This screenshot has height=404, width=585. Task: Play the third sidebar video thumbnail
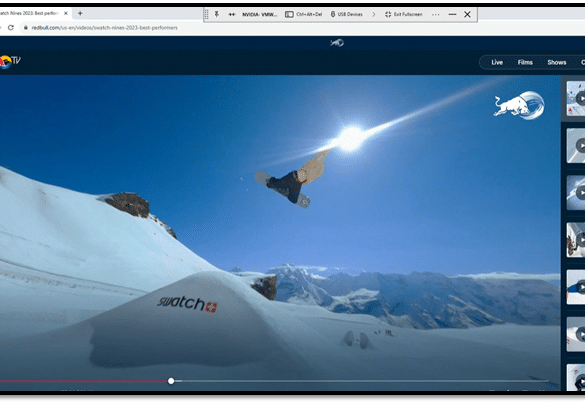coord(576,193)
